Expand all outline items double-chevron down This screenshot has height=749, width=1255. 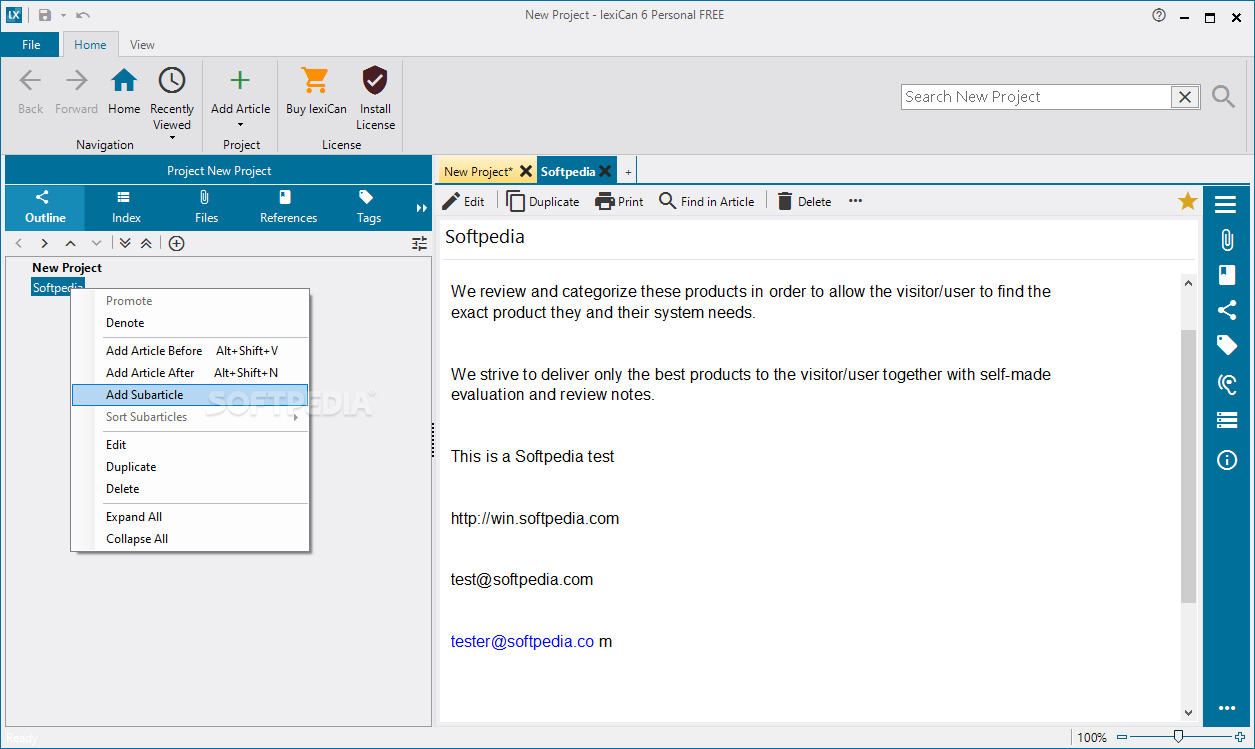coord(125,244)
